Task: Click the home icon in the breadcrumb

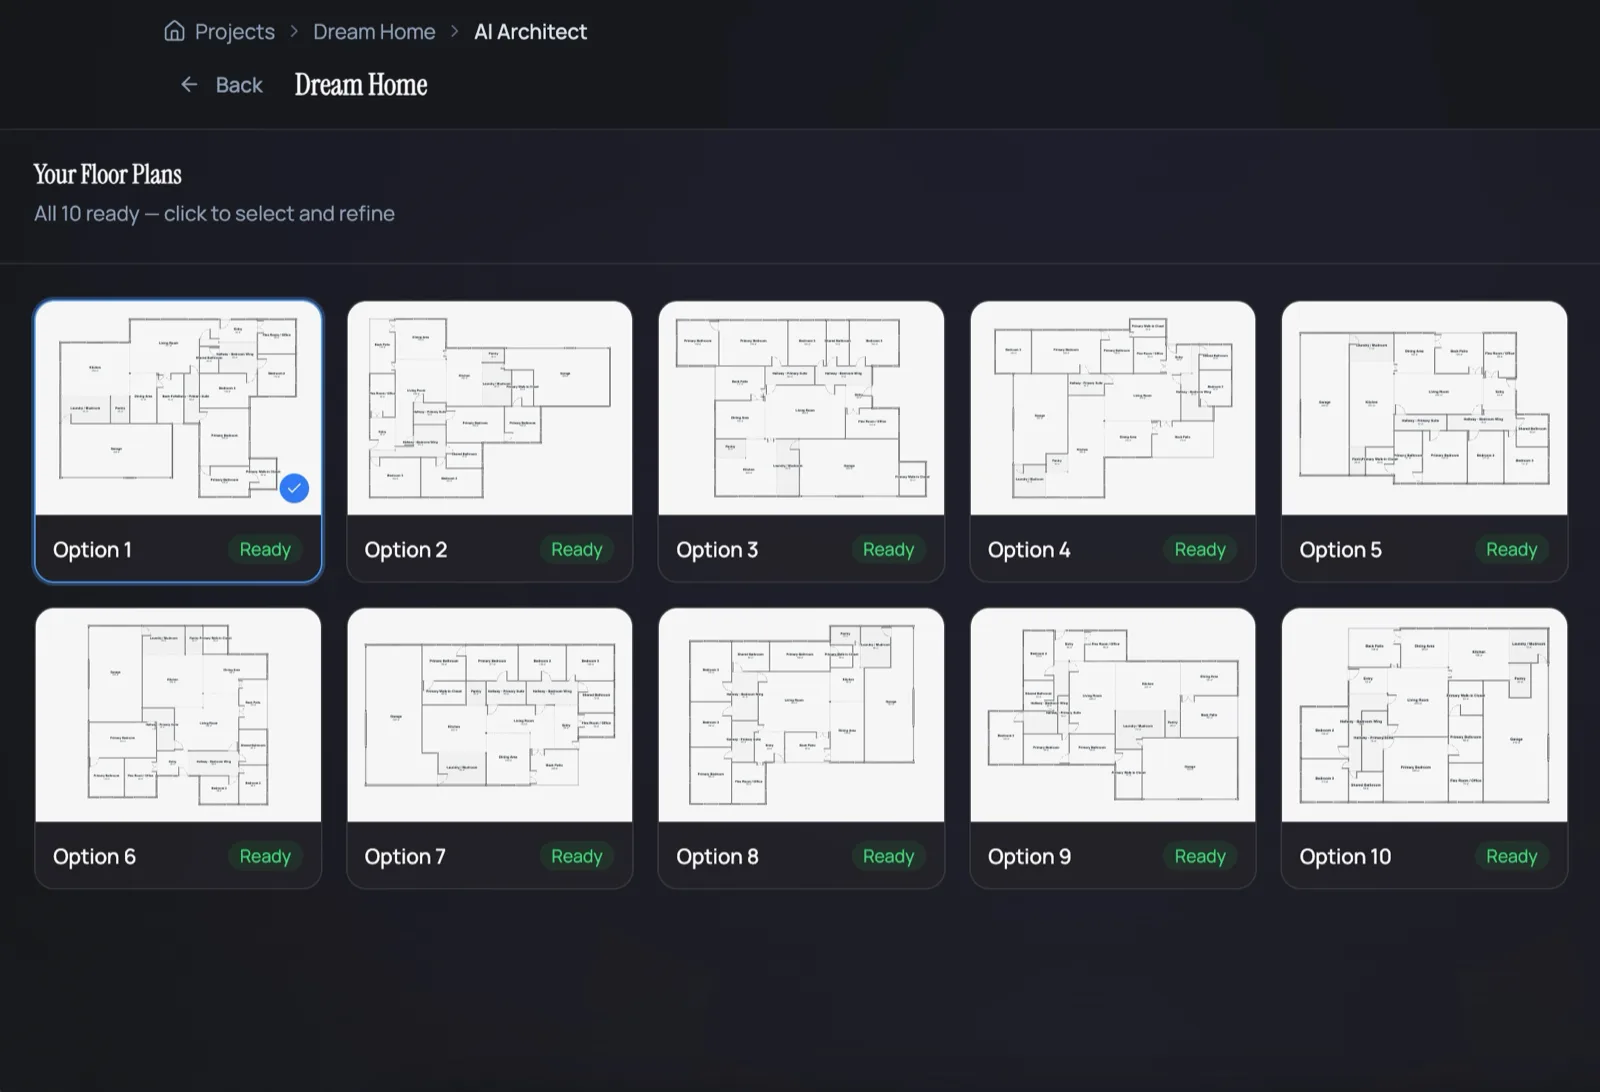Action: [x=174, y=31]
